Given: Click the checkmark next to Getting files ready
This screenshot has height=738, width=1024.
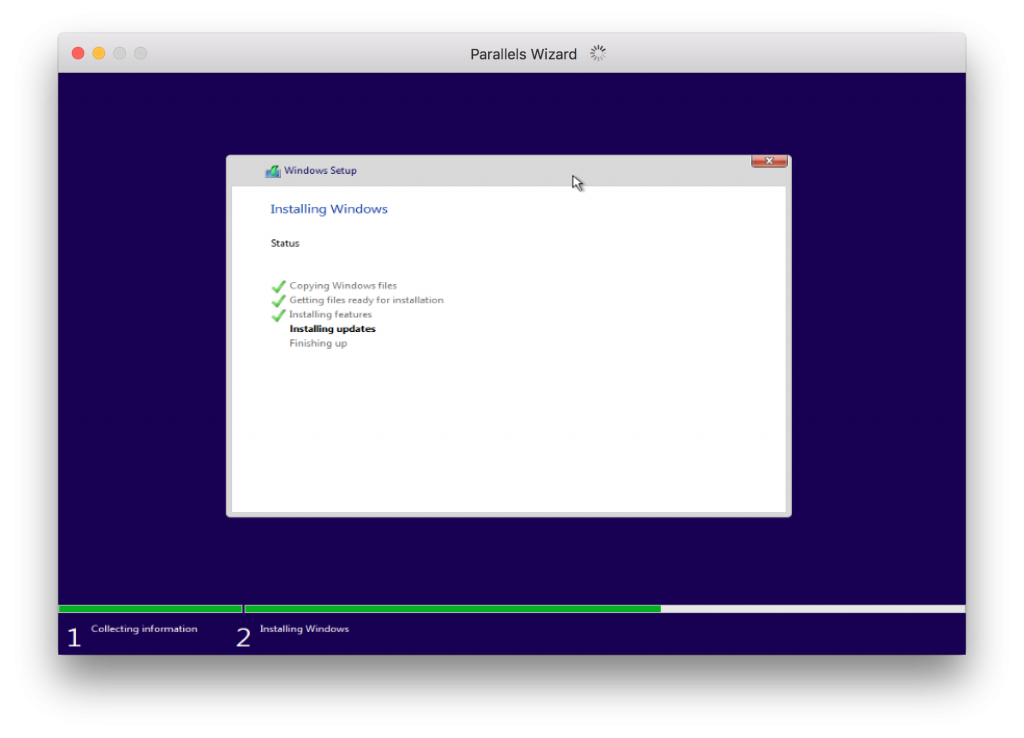Looking at the screenshot, I should coord(279,300).
